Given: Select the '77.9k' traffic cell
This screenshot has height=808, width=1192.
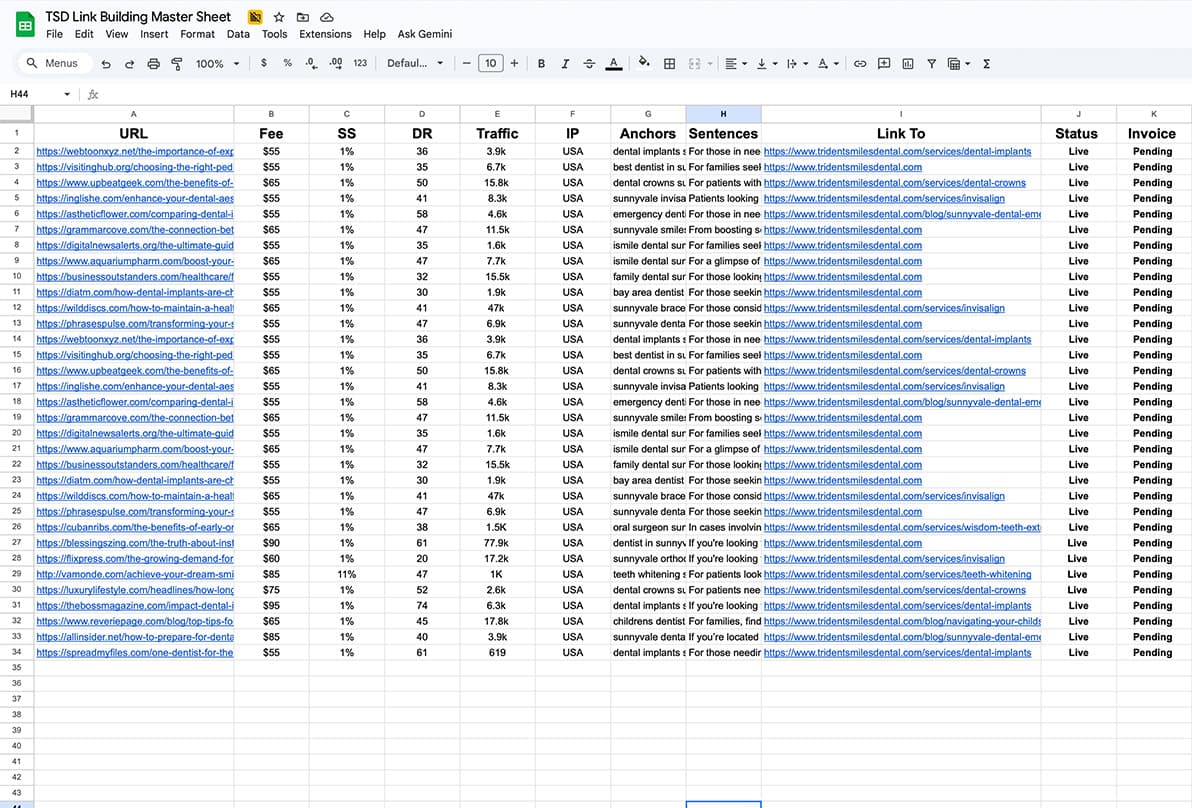Looking at the screenshot, I should pos(496,543).
